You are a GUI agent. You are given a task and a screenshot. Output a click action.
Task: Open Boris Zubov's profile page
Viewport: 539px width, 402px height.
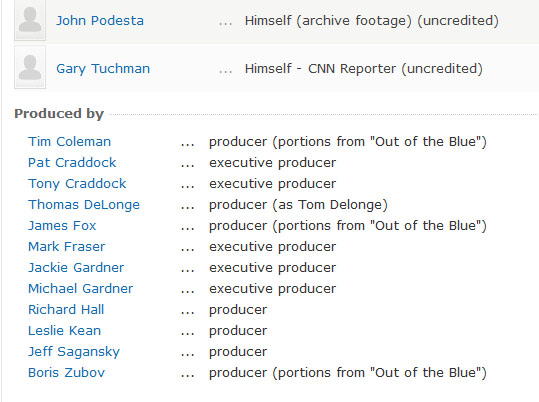coord(66,372)
